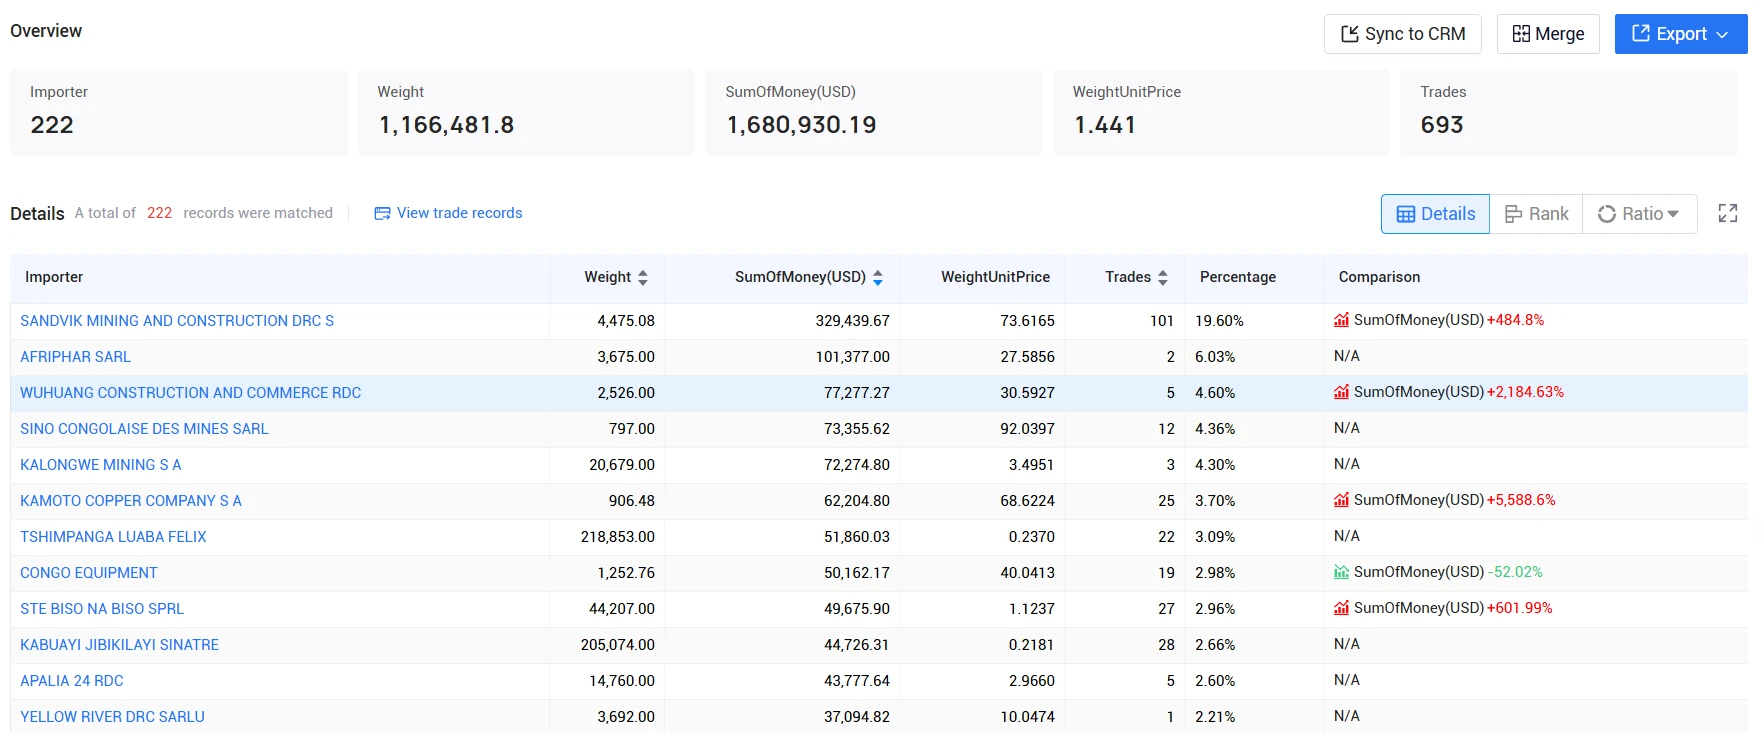Click the Percentage column header

pos(1237,277)
